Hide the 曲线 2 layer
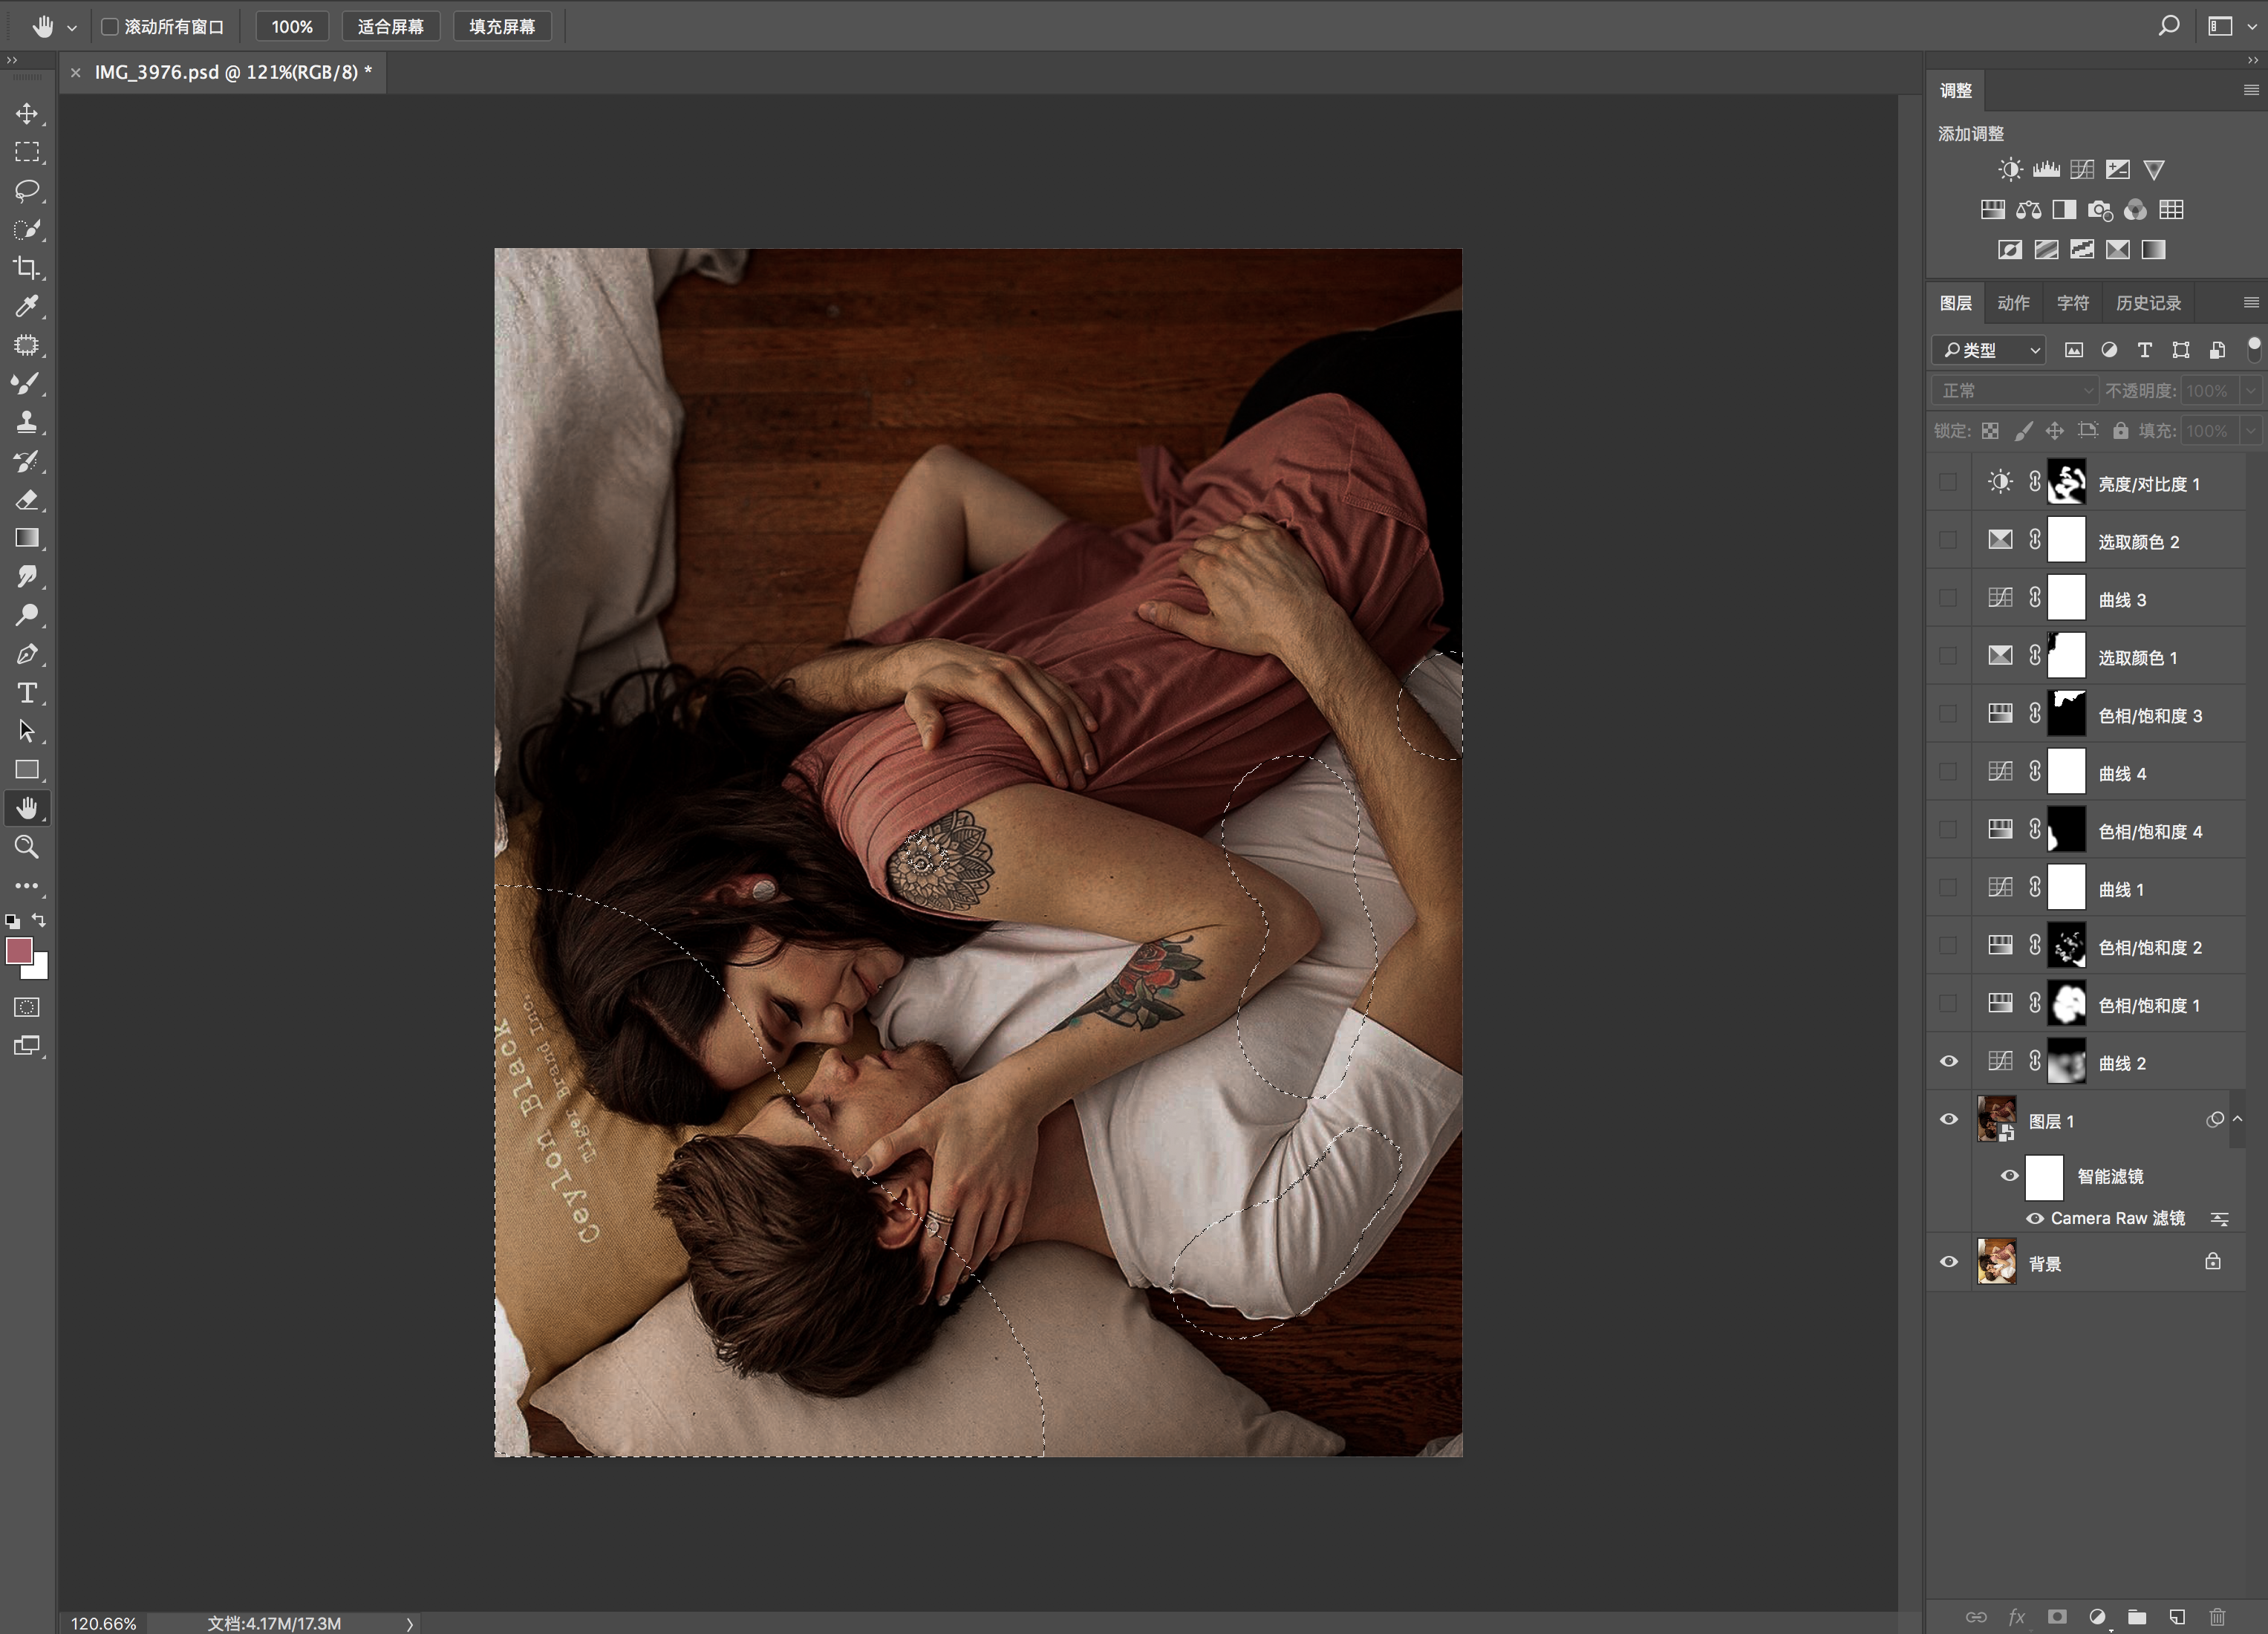 pos(1949,1062)
